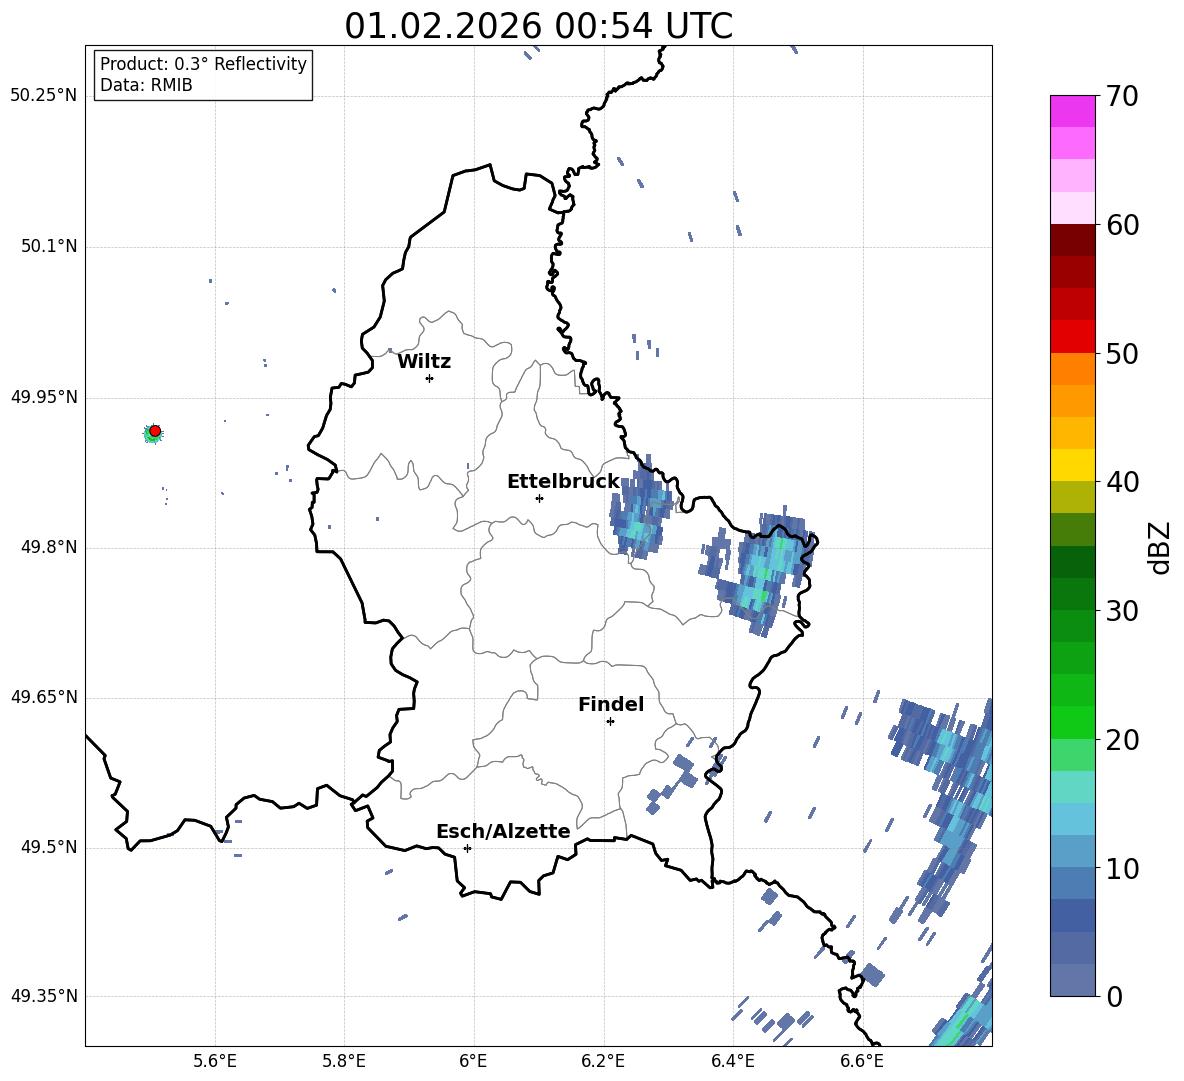Click the dBZ colorbar axis label
This screenshot has width=1184, height=1081.
pos(1160,547)
